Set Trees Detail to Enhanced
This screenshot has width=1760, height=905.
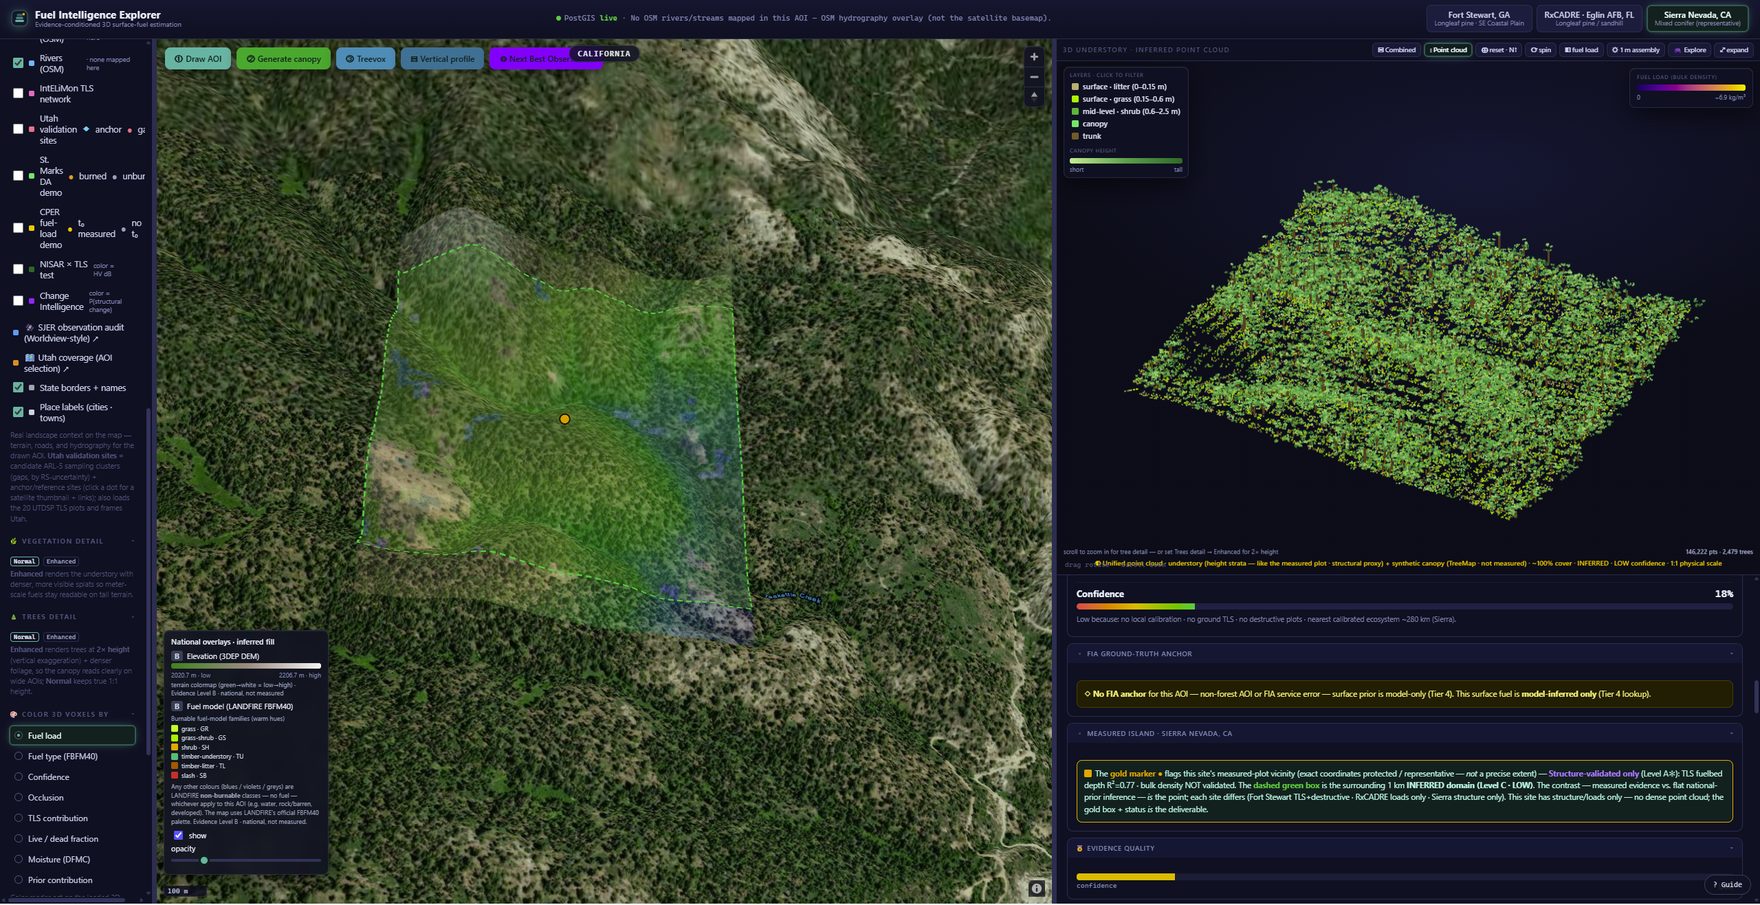click(x=60, y=637)
